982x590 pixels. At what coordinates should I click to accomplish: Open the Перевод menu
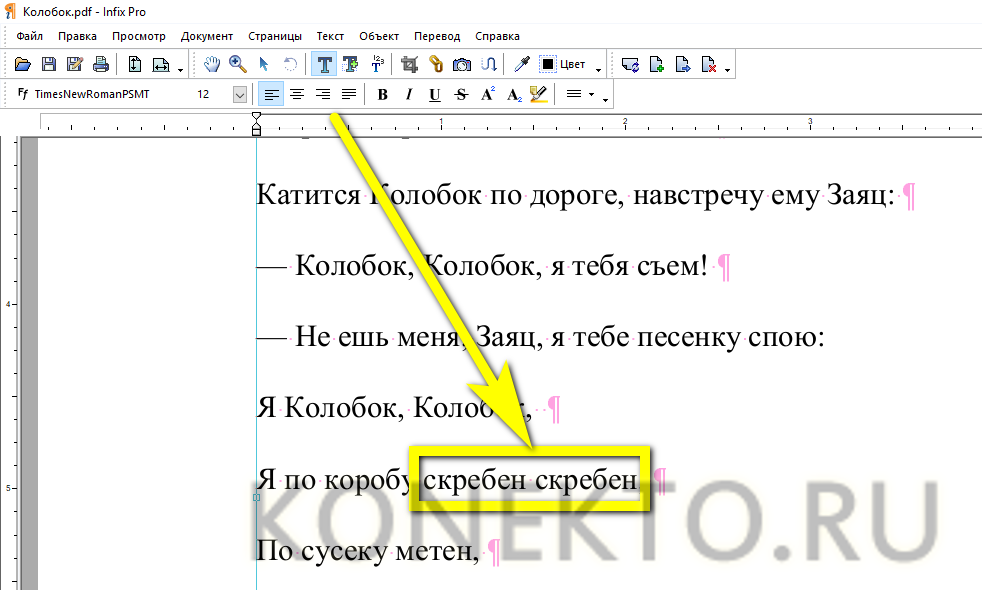coord(437,36)
